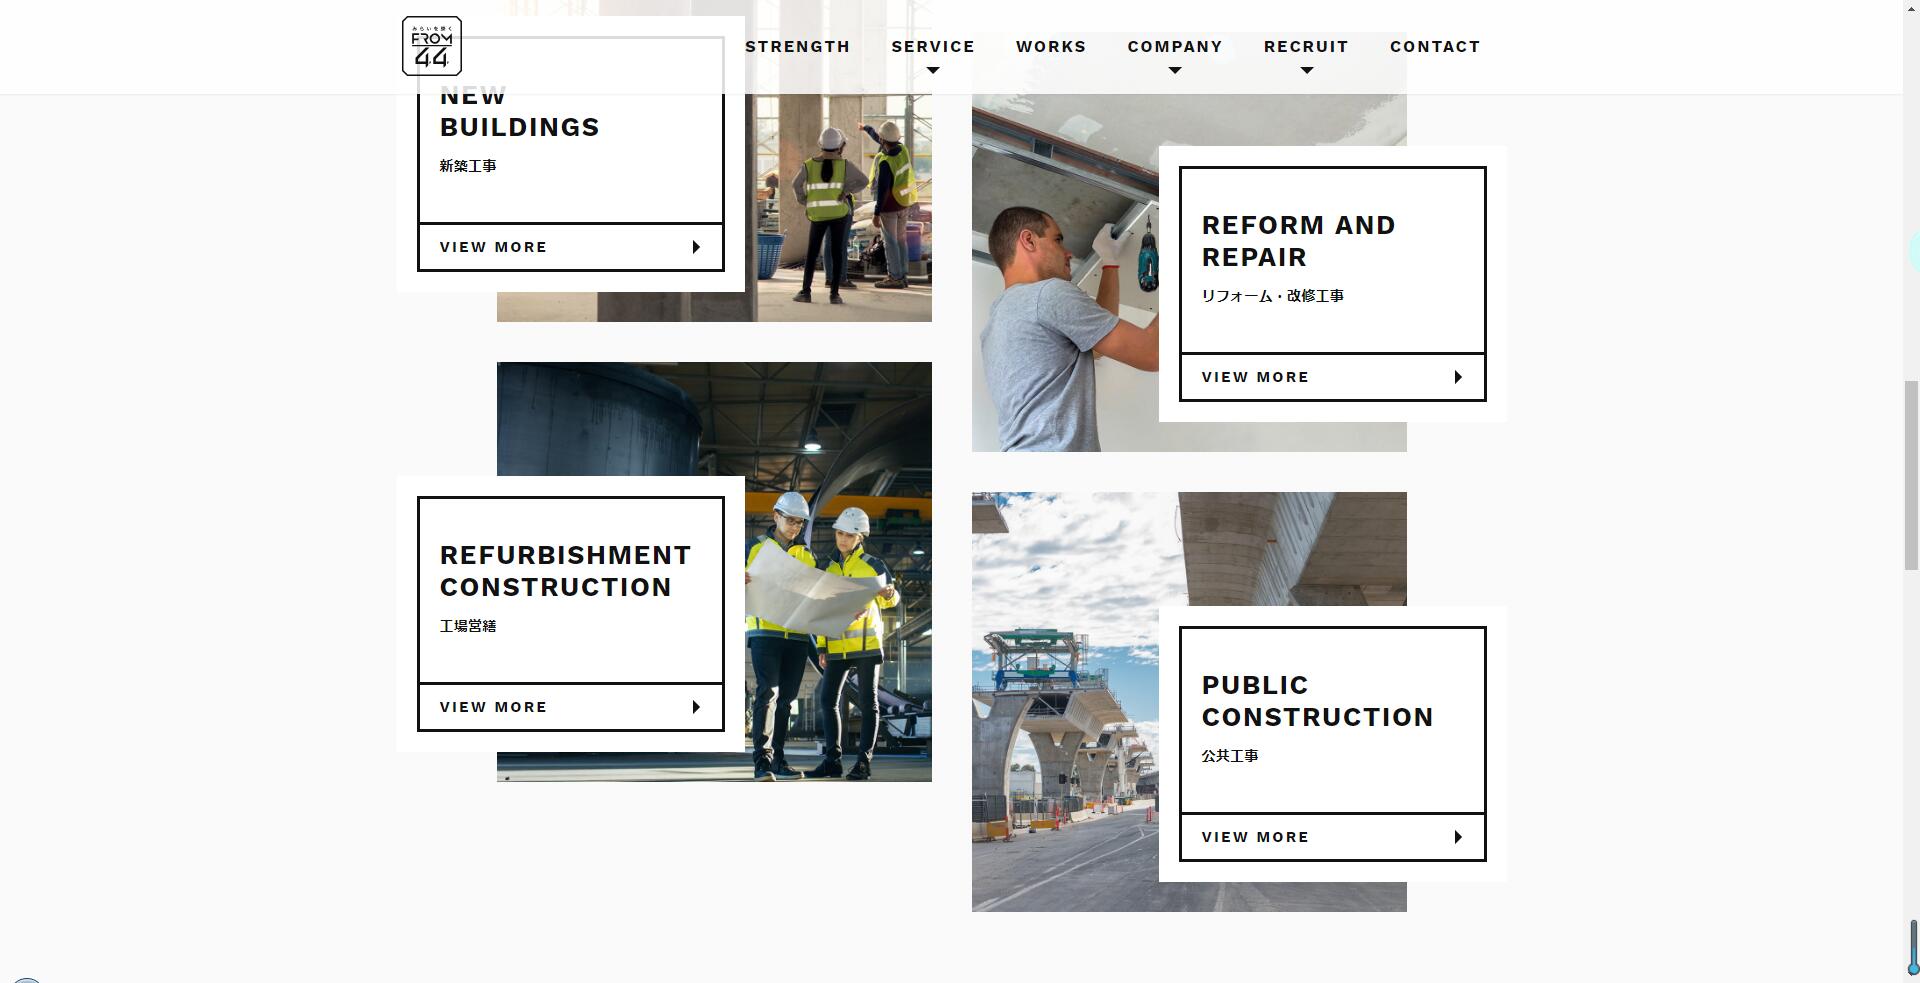This screenshot has height=983, width=1920.
Task: Open the SERVICE menu item
Action: [933, 46]
